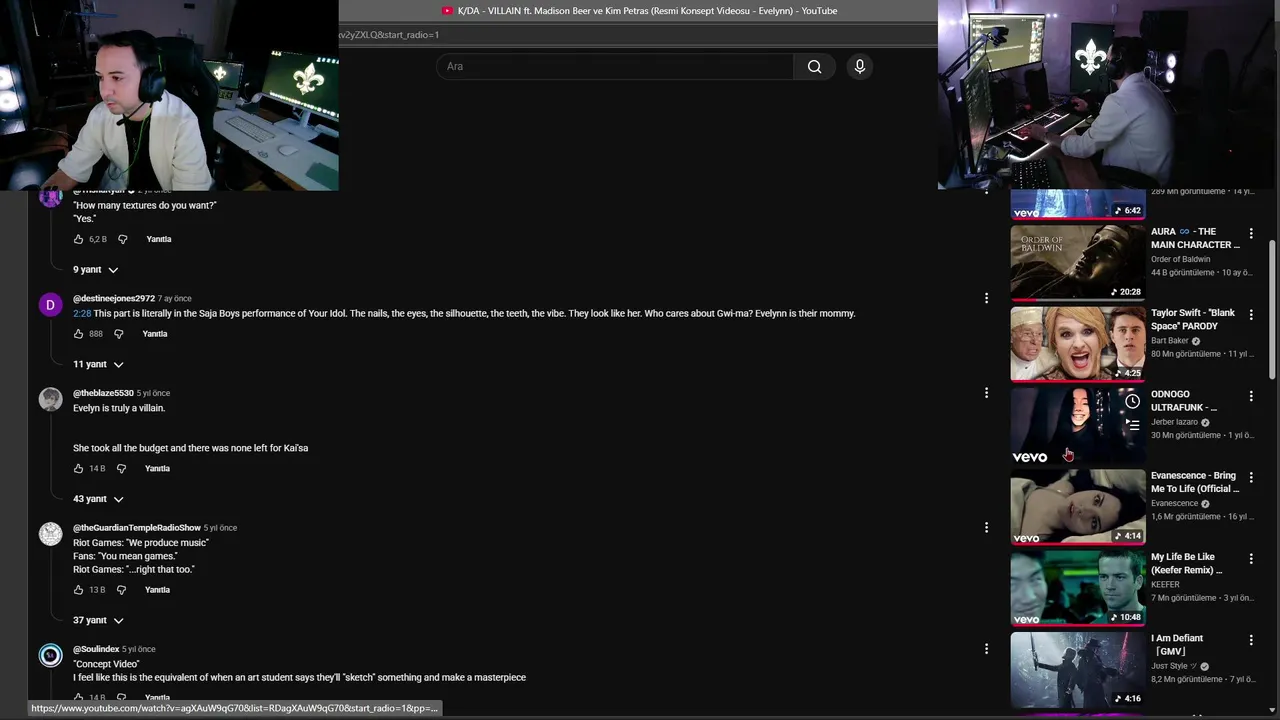Like the @destineejones2972 comment
The width and height of the screenshot is (1280, 720).
click(x=78, y=334)
